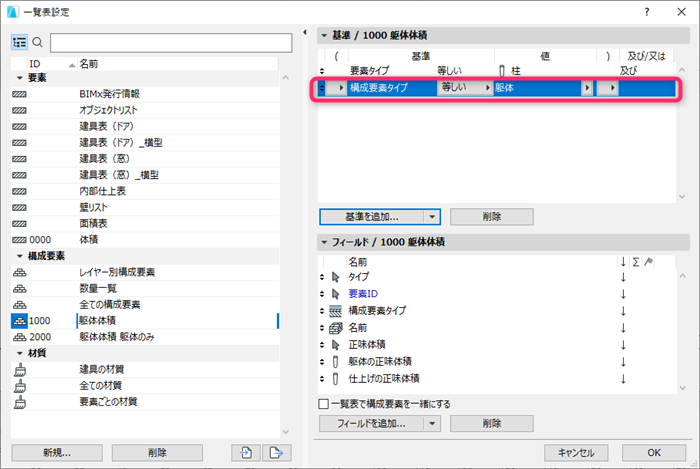The height and width of the screenshot is (469, 700).
Task: Click the arrow icon of タイプ field
Action: (x=336, y=277)
